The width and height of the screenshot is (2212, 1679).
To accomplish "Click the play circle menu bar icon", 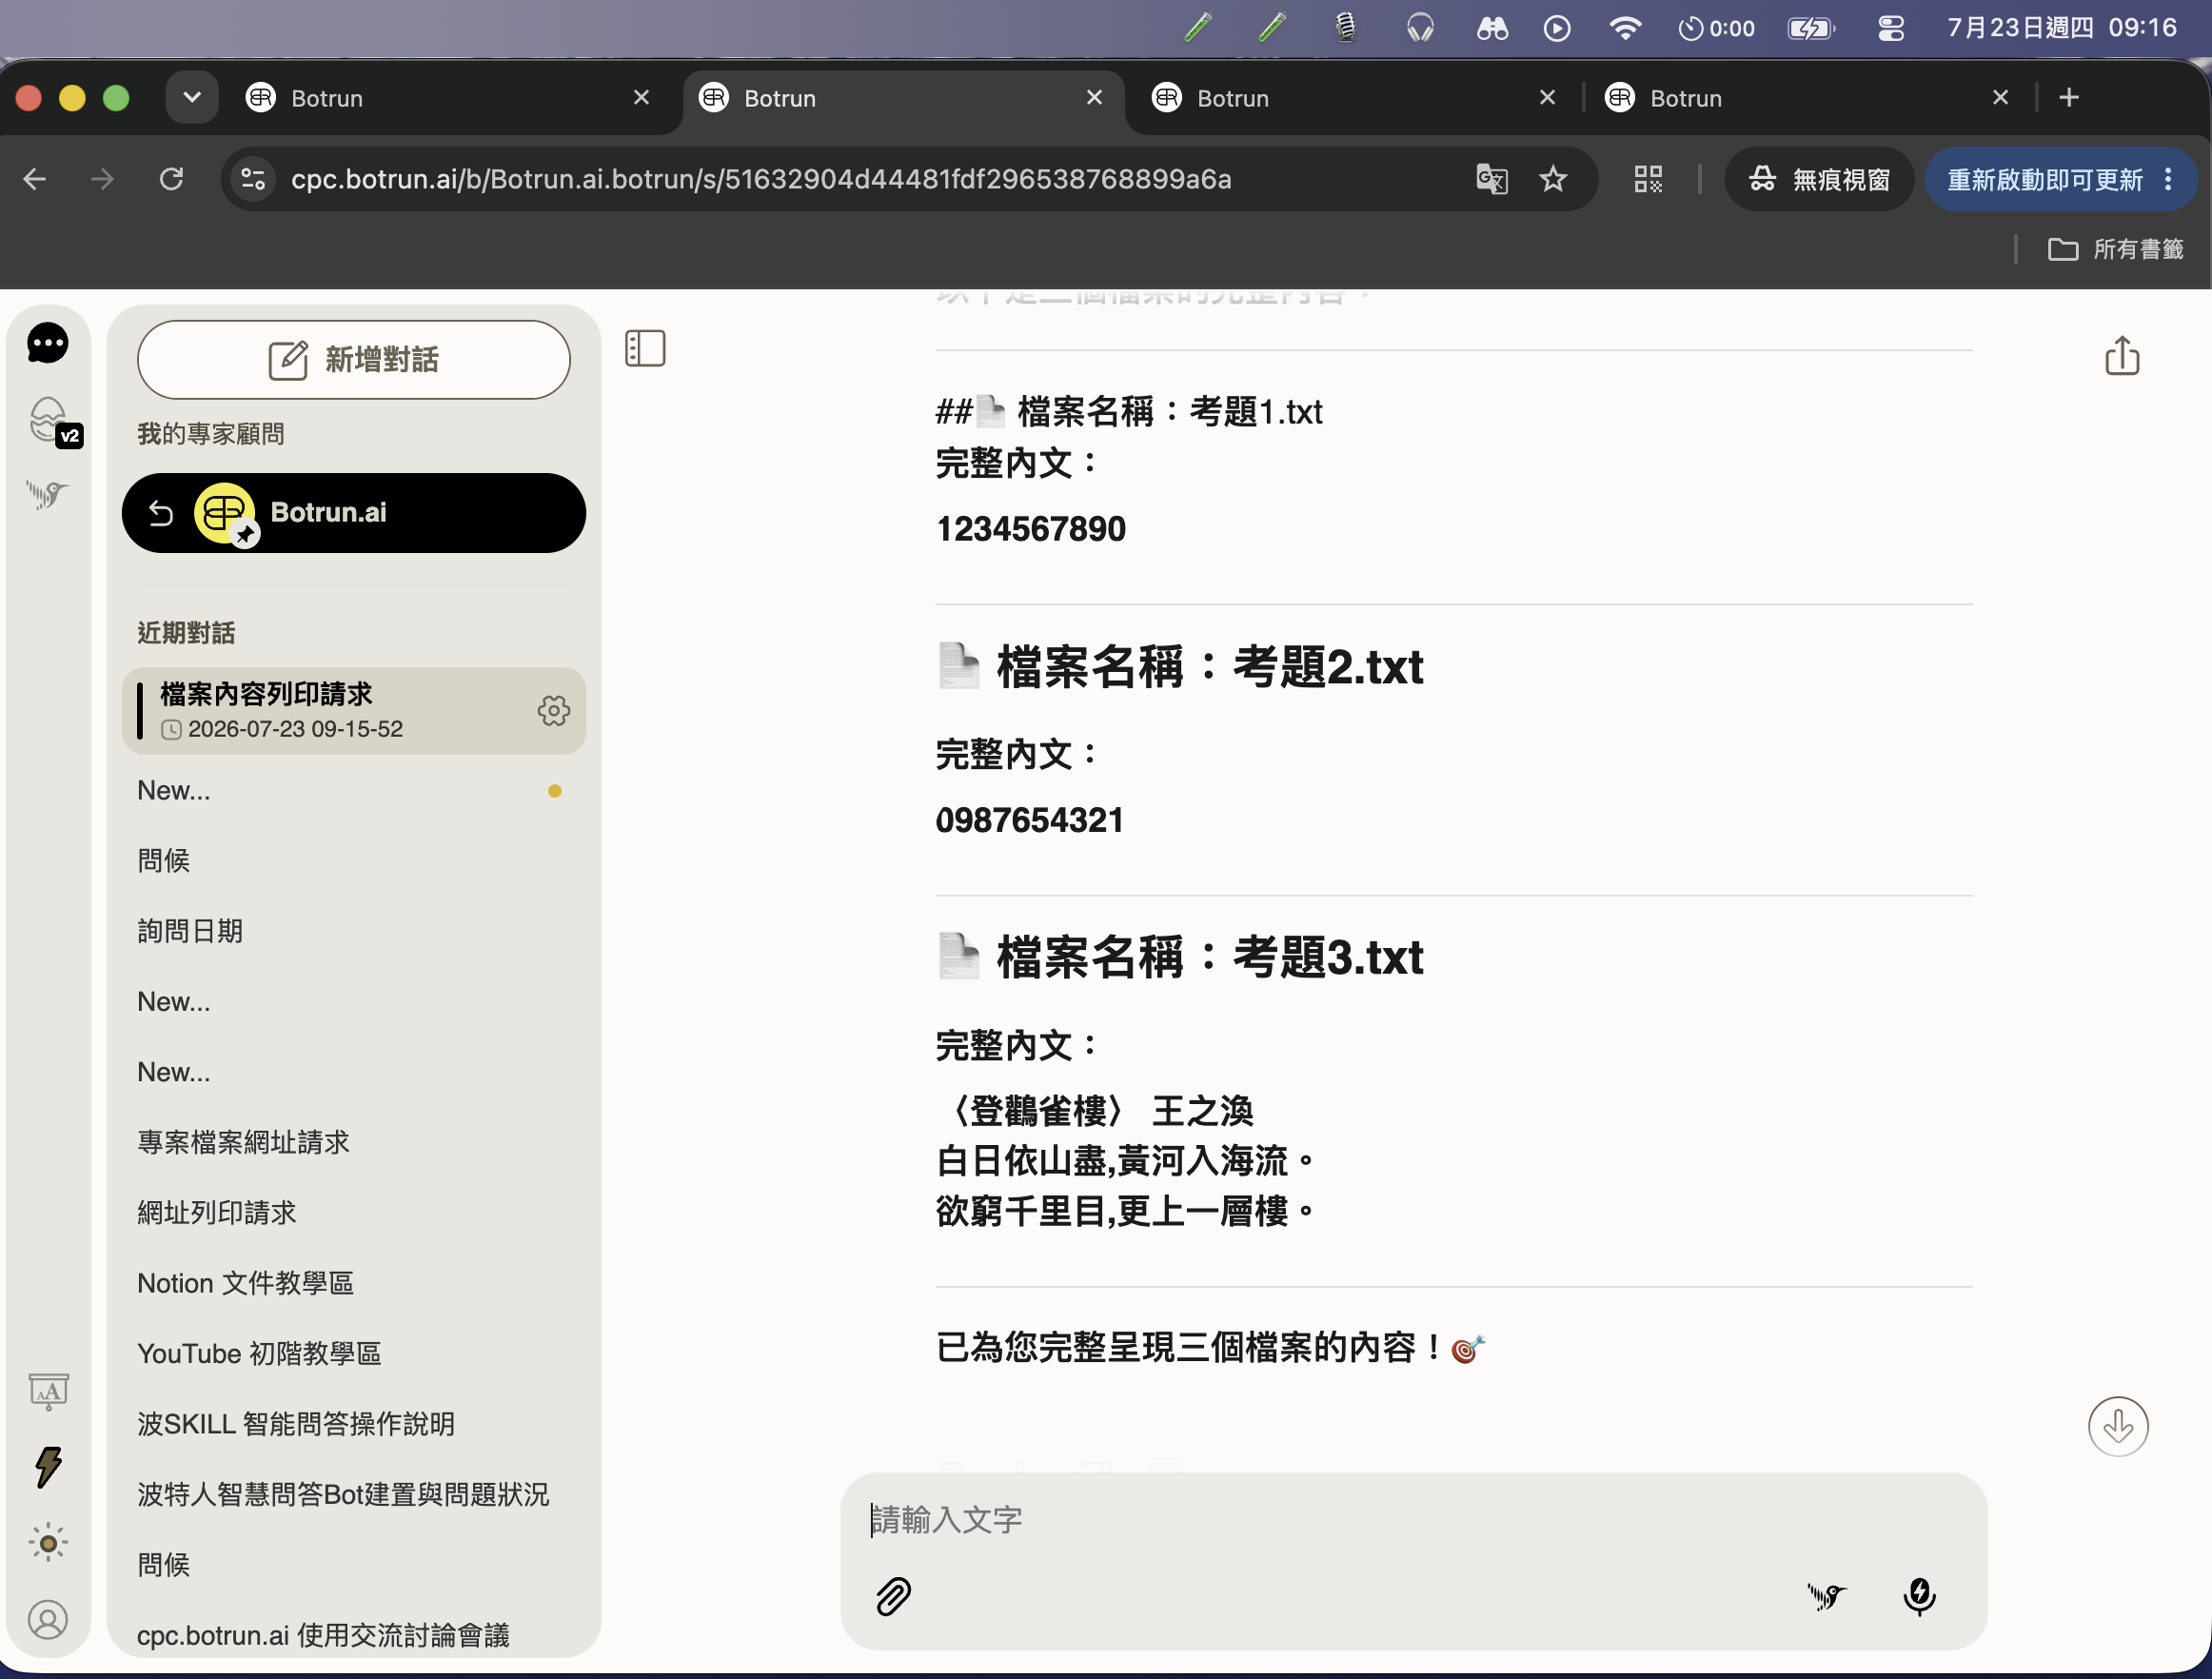I will [1556, 27].
